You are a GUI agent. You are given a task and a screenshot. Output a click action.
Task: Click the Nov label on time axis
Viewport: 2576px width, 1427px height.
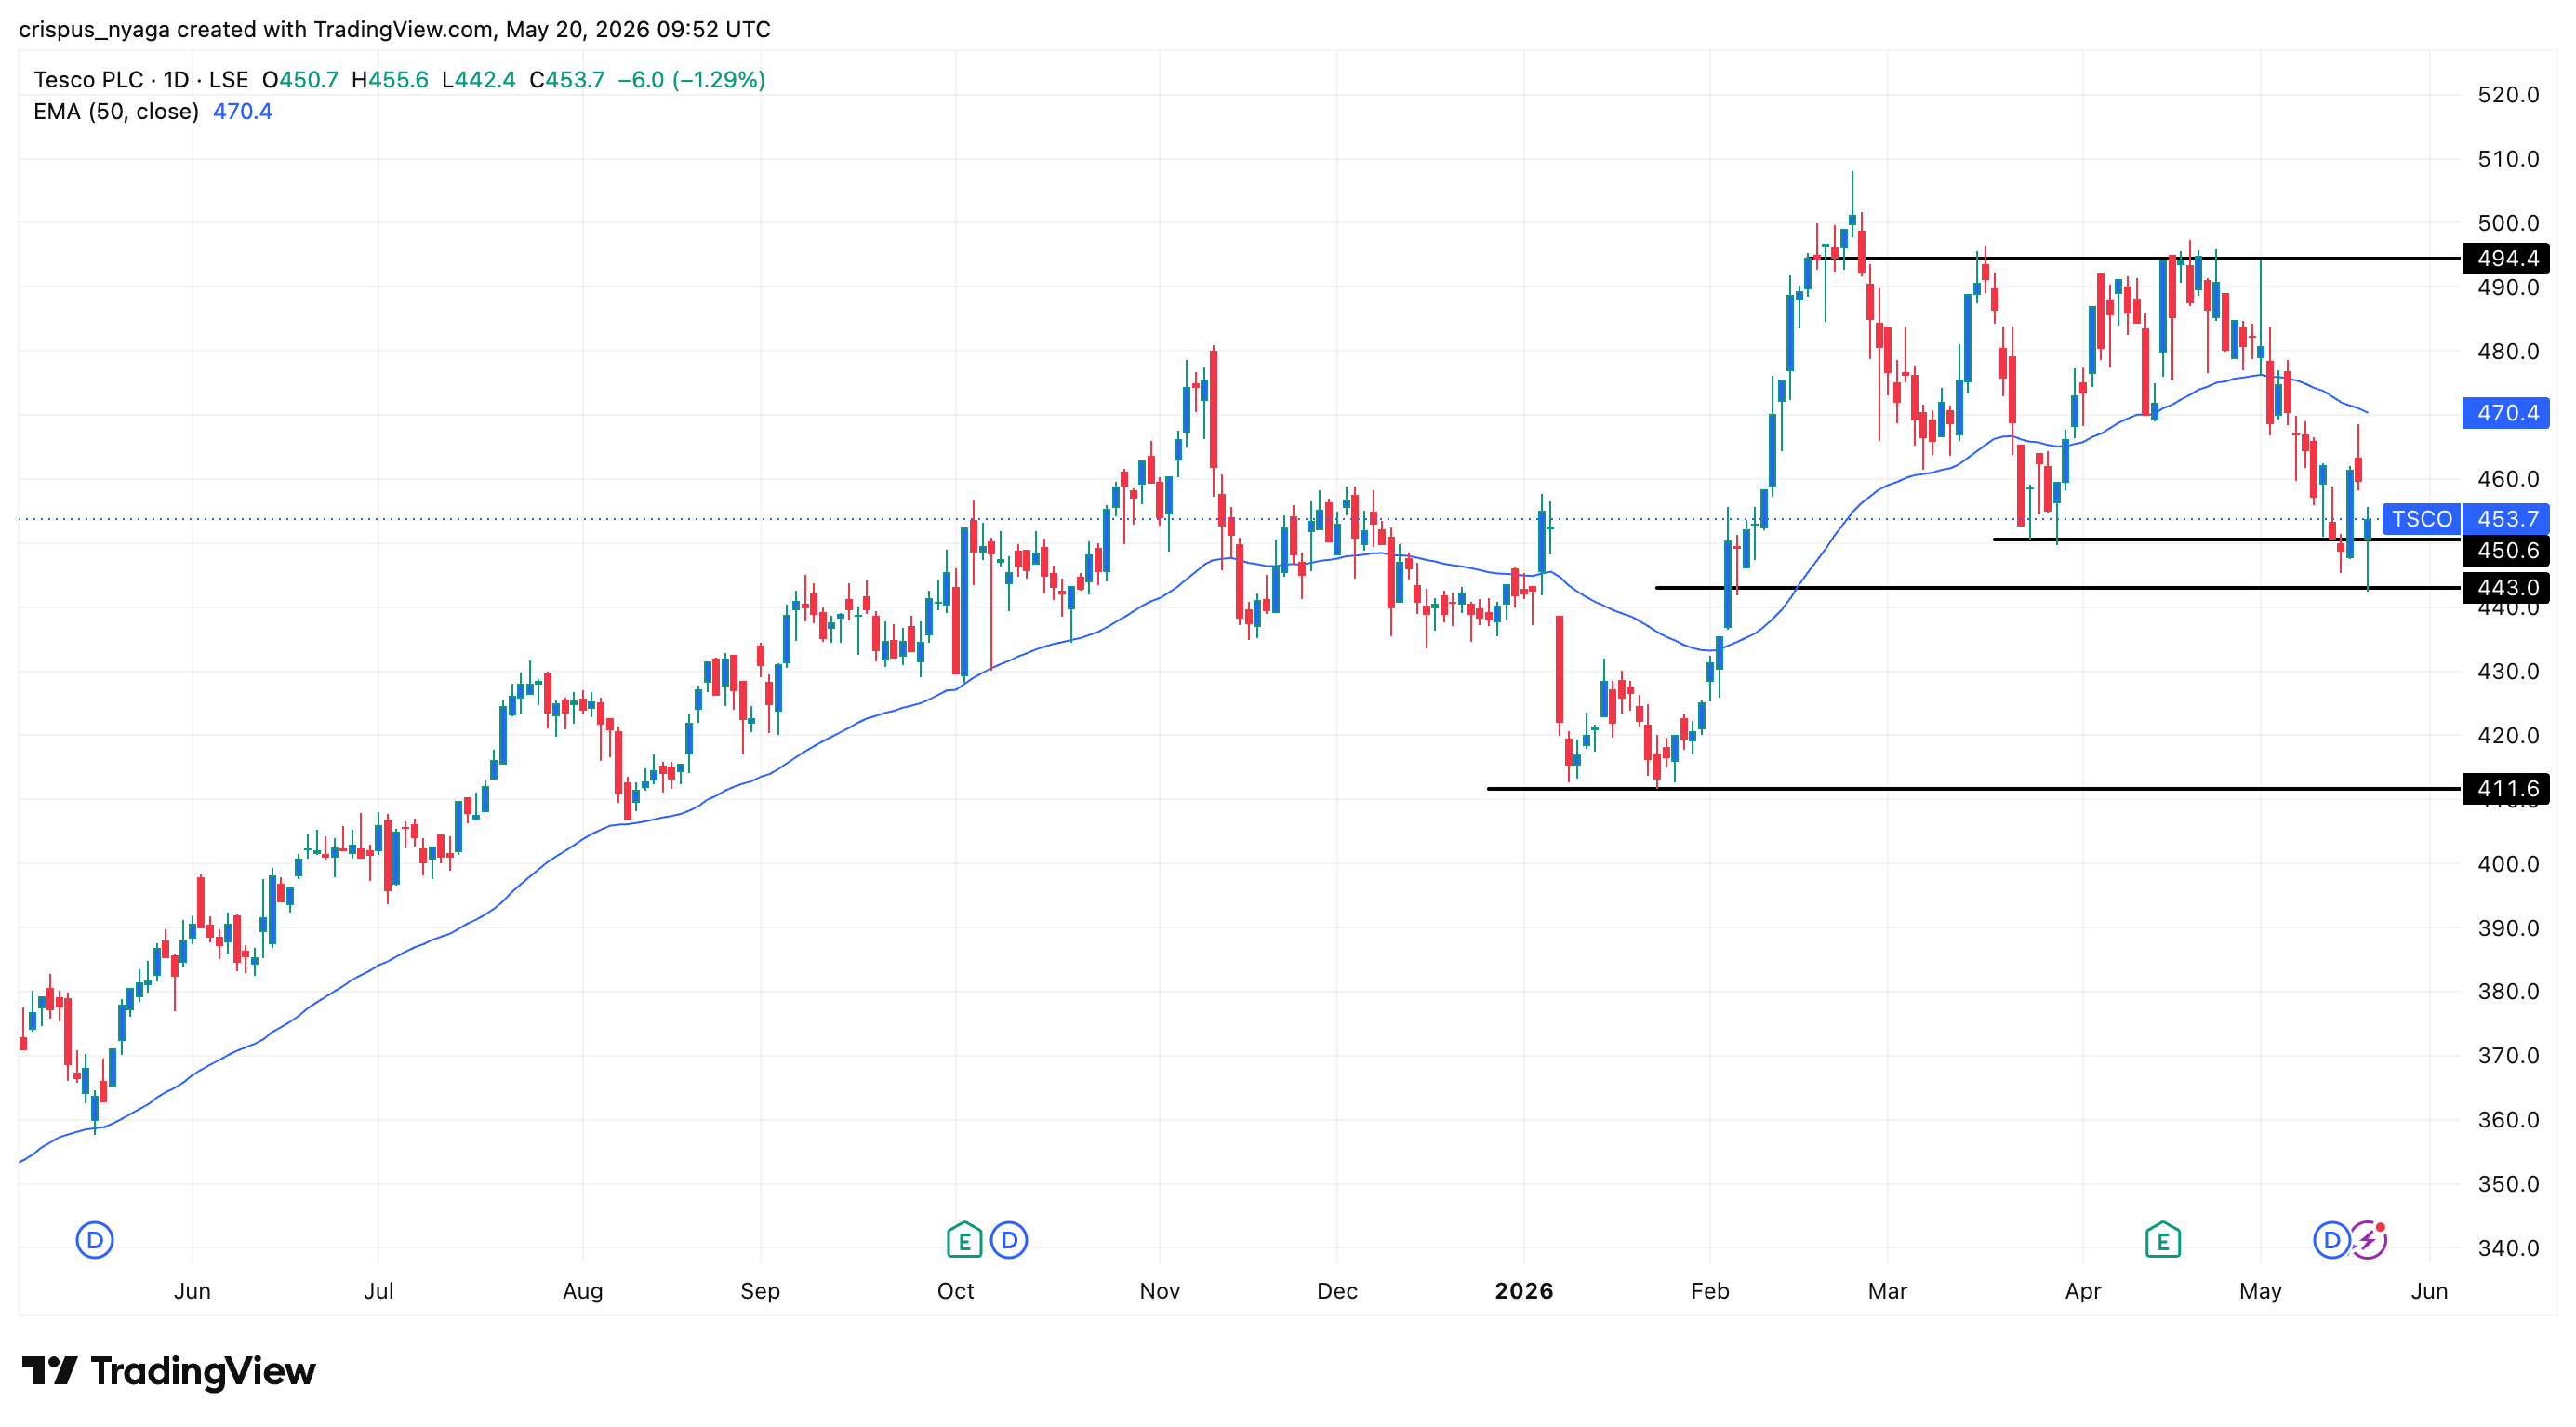[1160, 1291]
